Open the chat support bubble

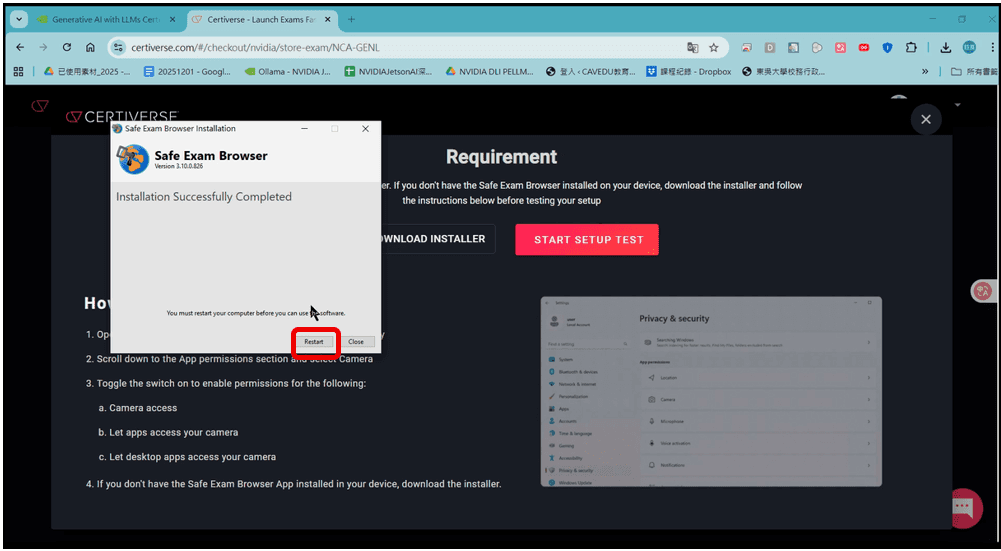coord(964,508)
